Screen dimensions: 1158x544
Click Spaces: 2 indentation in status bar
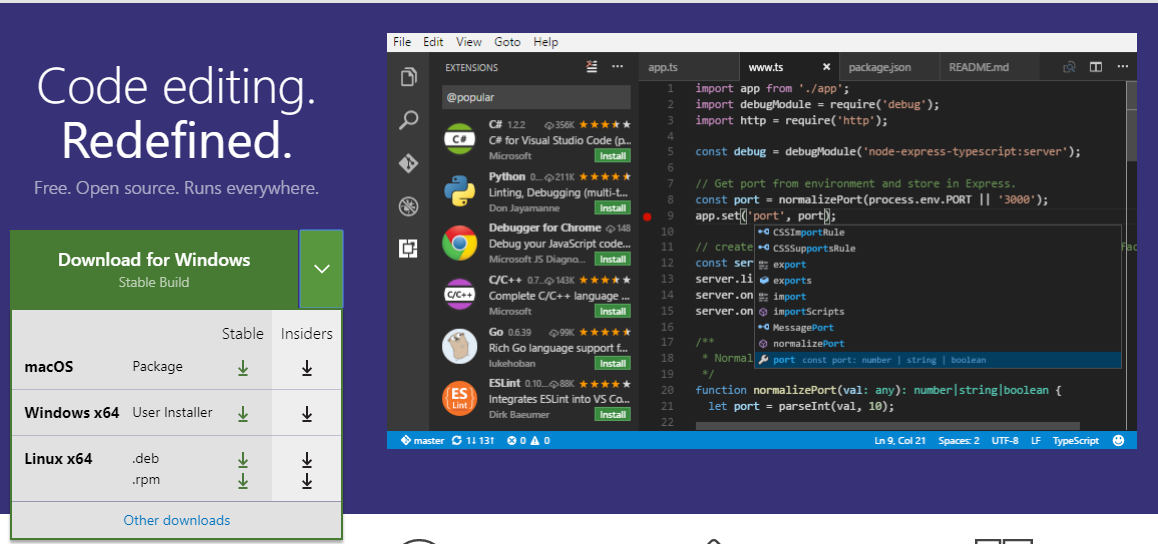coord(959,441)
